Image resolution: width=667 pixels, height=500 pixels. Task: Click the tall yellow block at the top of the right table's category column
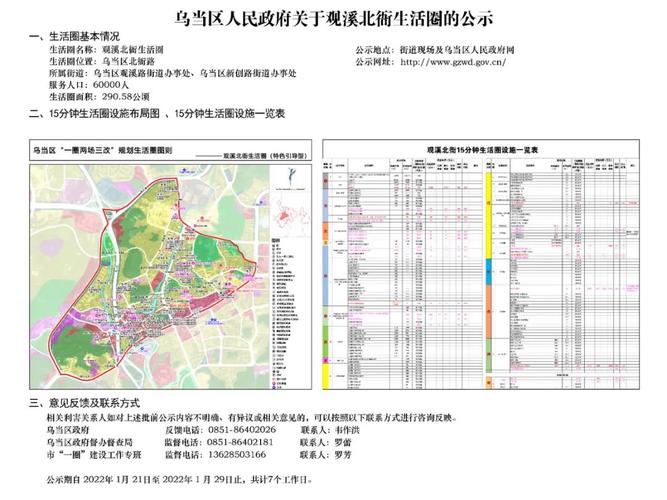[x=489, y=215]
